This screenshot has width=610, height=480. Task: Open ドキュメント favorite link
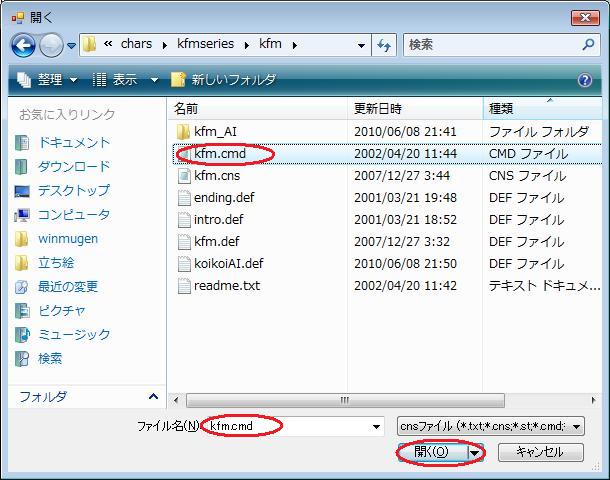pyautogui.click(x=74, y=143)
